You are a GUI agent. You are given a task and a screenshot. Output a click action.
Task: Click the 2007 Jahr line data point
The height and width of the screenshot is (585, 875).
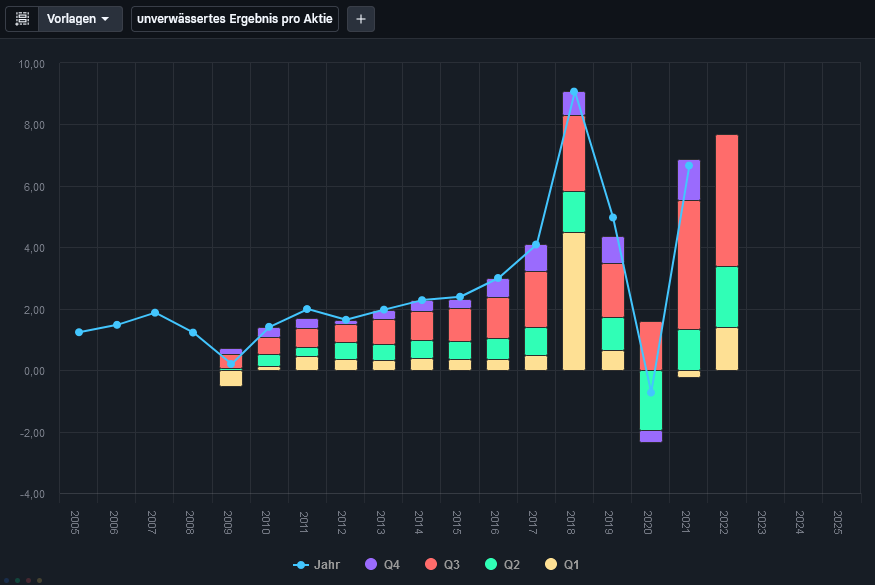pyautogui.click(x=154, y=313)
